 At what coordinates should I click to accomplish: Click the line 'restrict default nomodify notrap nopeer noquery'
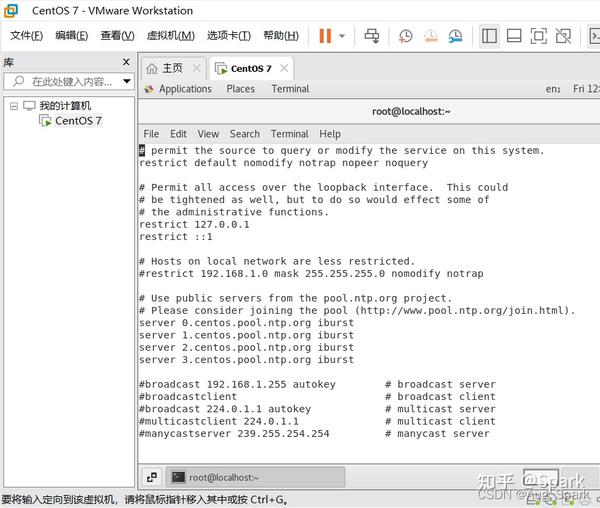pos(284,163)
